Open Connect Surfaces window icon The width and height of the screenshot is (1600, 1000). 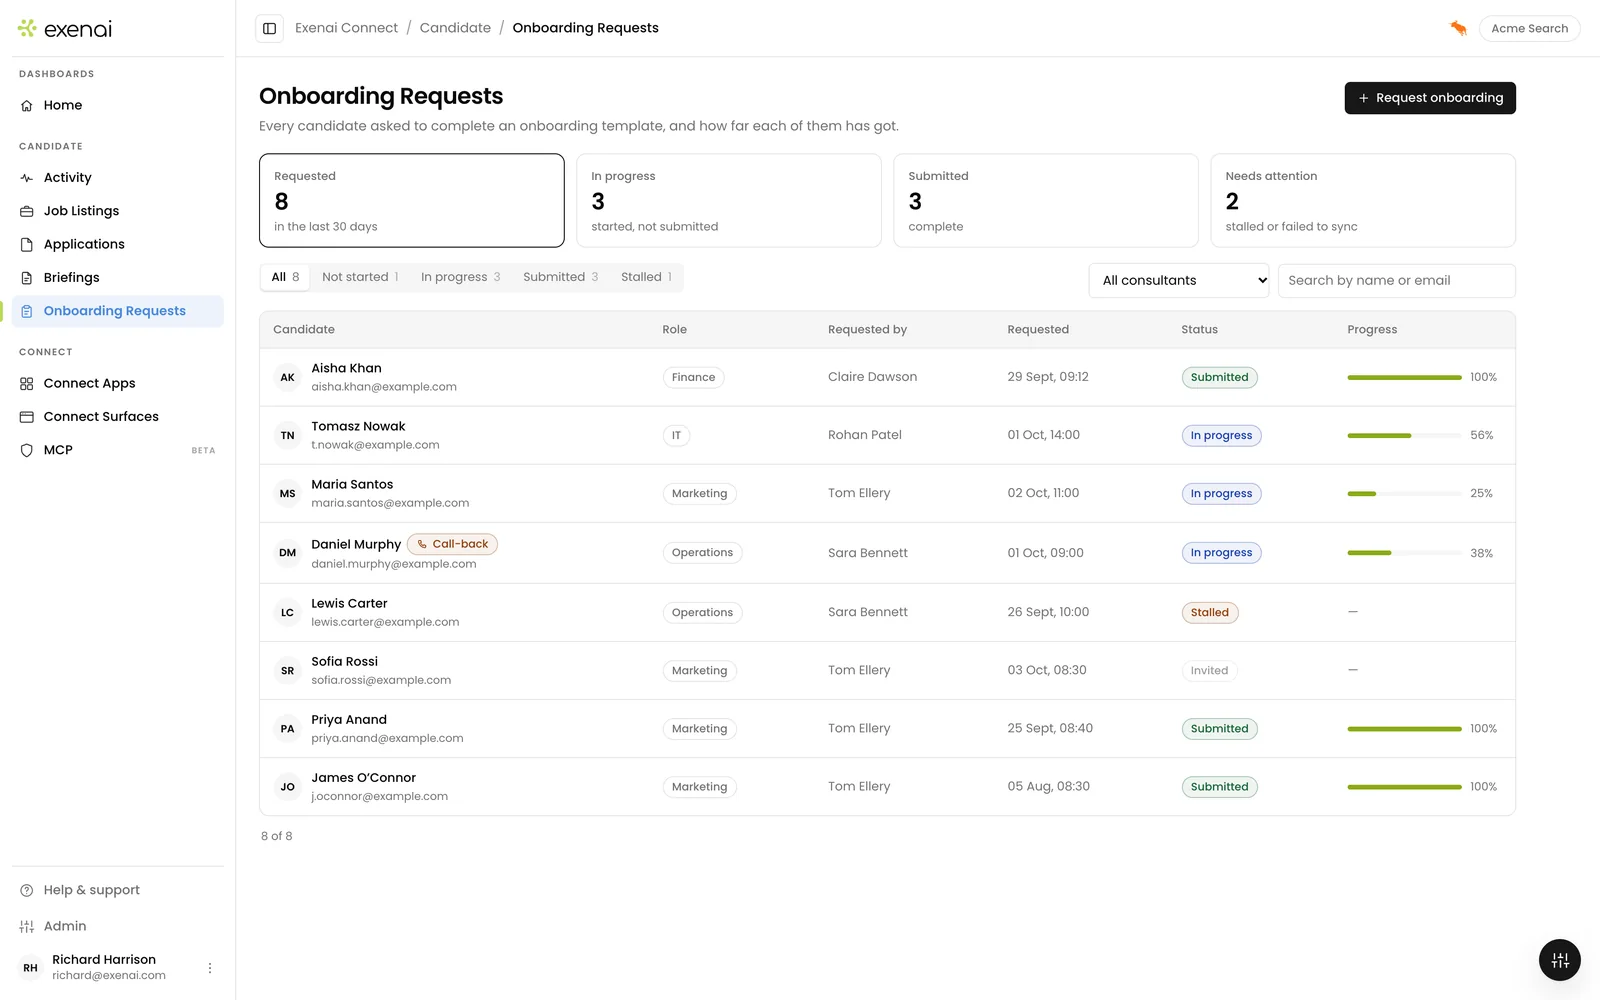coord(27,417)
